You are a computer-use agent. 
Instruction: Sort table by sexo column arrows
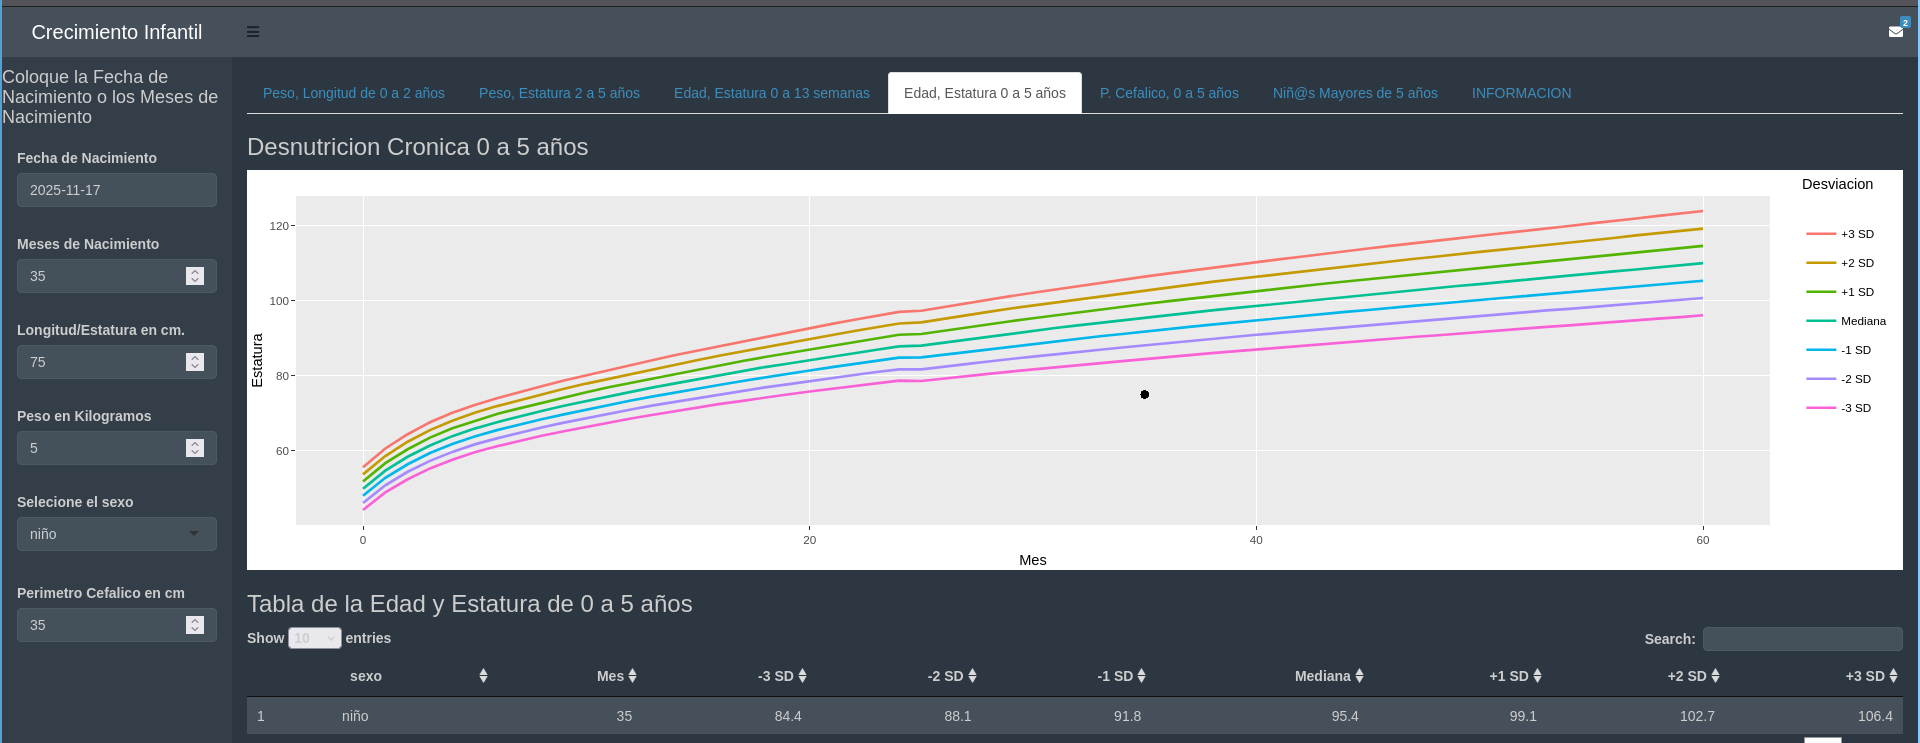click(x=483, y=676)
